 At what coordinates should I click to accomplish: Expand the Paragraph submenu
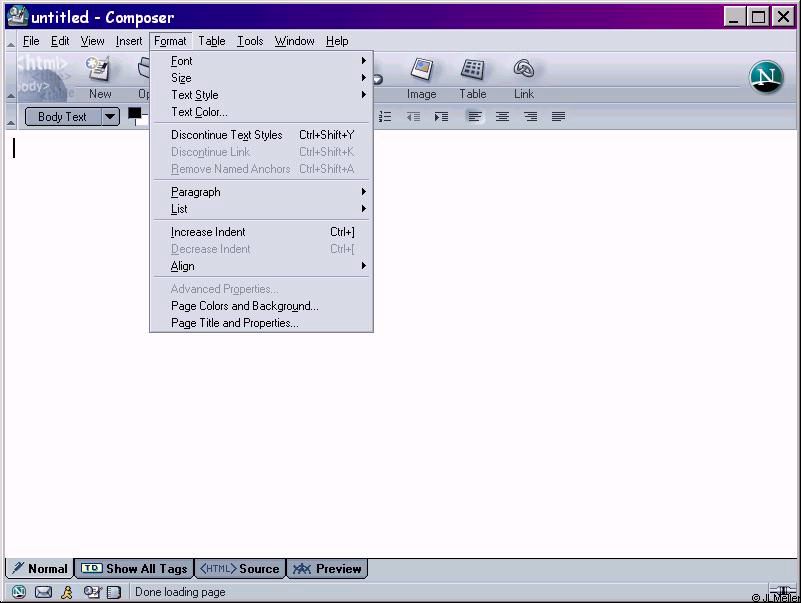pos(262,192)
